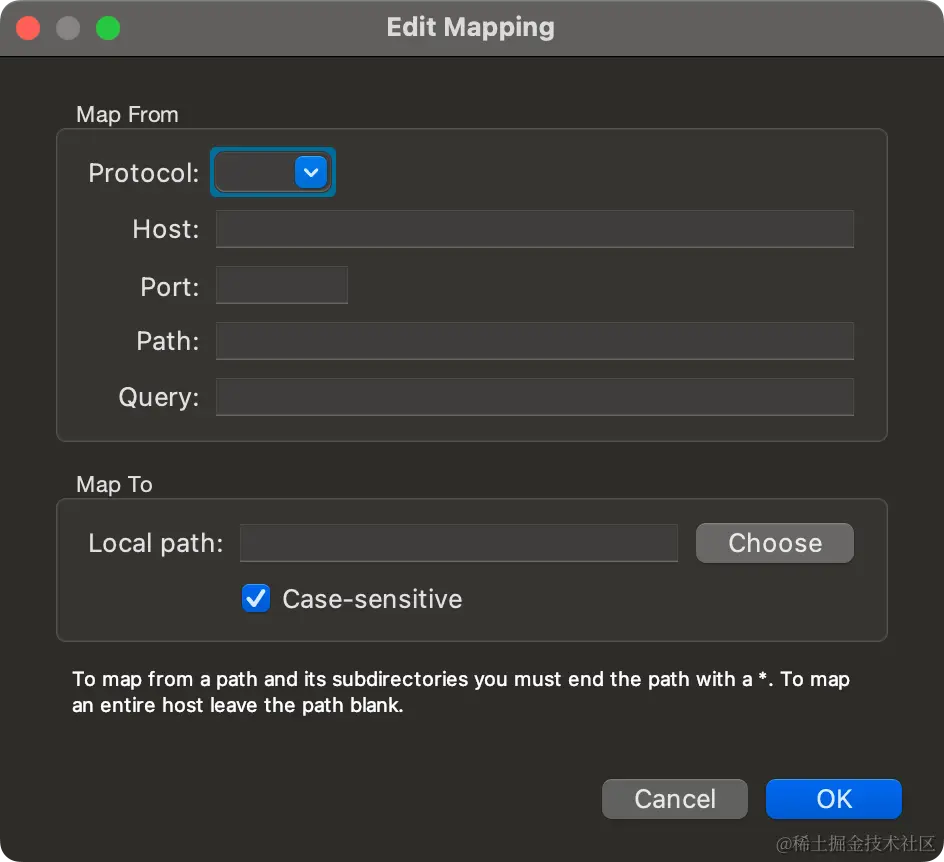Click the Path input field
Screen dimensions: 944x862
(x=535, y=341)
